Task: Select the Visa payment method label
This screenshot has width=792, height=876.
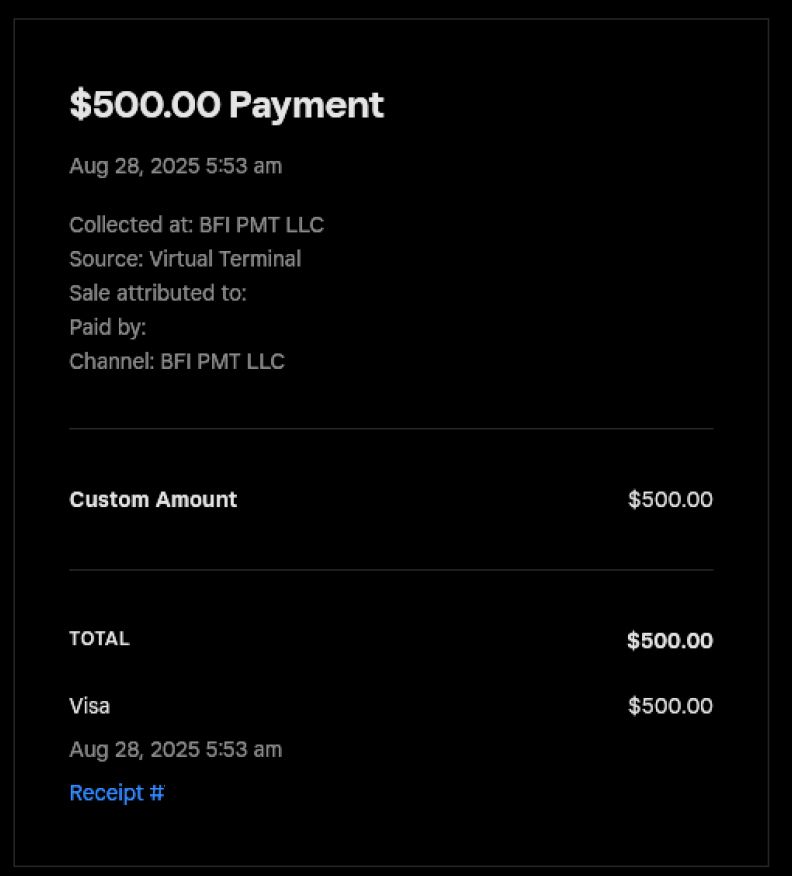Action: pyautogui.click(x=89, y=706)
